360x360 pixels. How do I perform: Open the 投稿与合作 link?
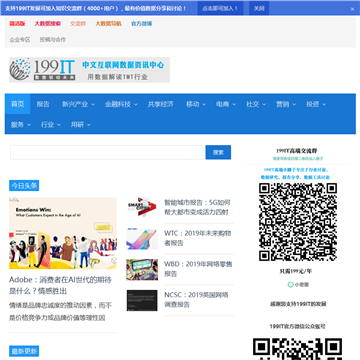pyautogui.click(x=53, y=39)
